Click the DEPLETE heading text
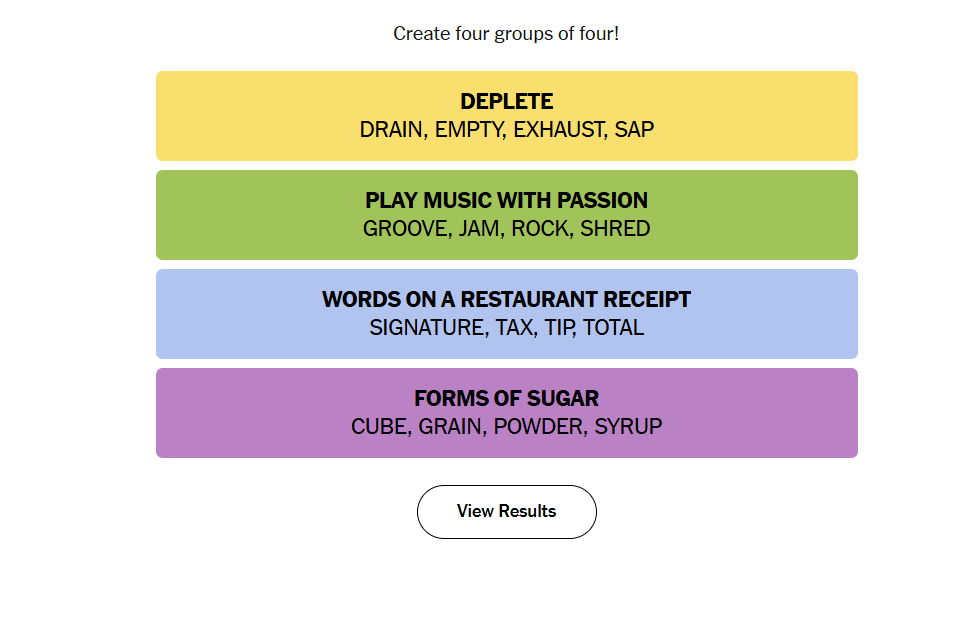Viewport: 961px width, 629px height. click(506, 101)
